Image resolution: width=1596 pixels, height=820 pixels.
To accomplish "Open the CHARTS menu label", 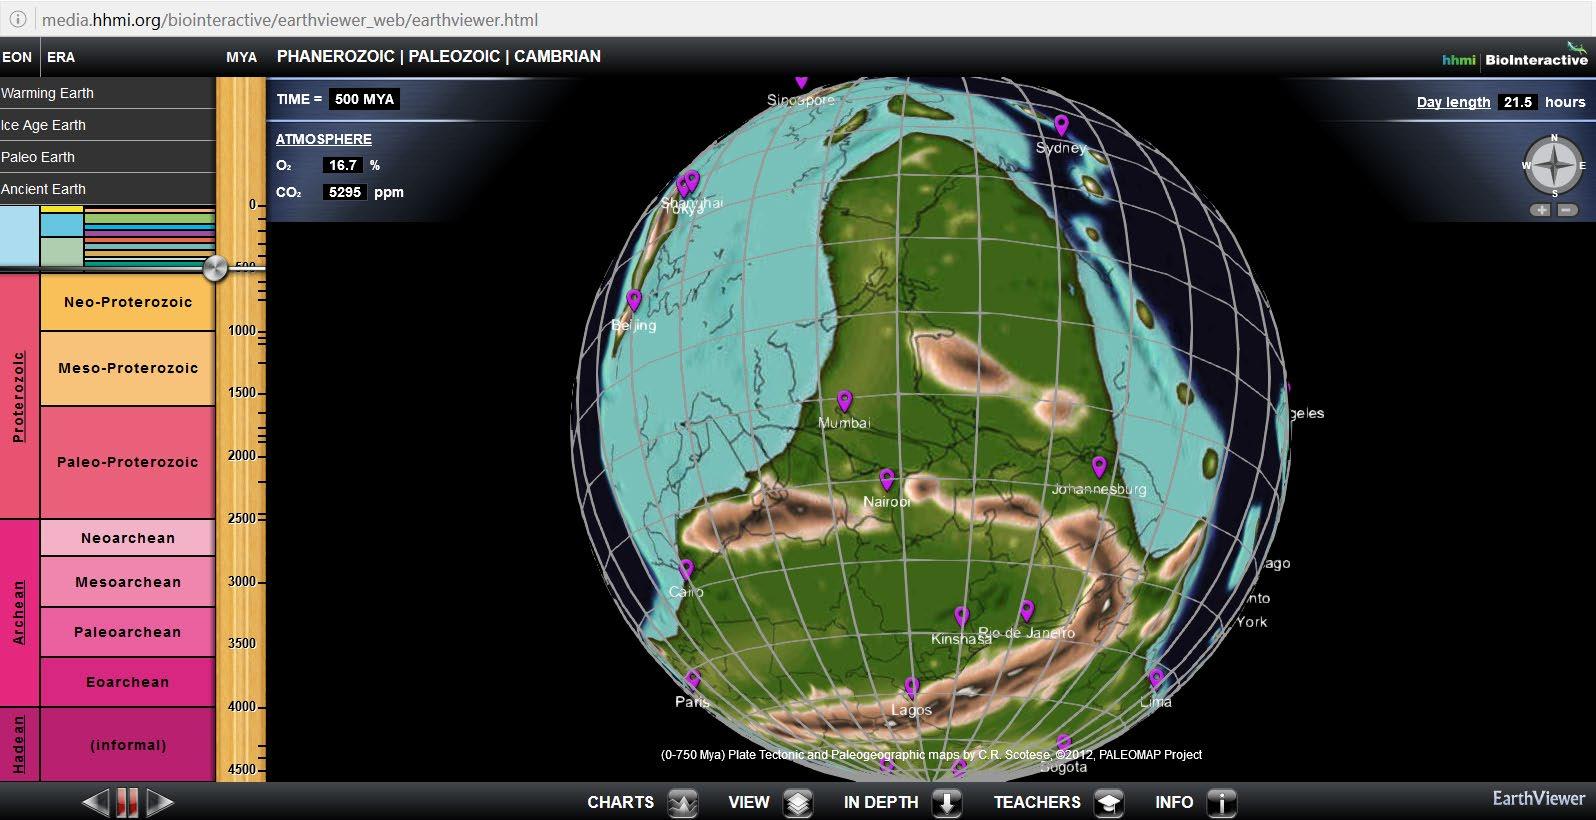I will [x=620, y=802].
